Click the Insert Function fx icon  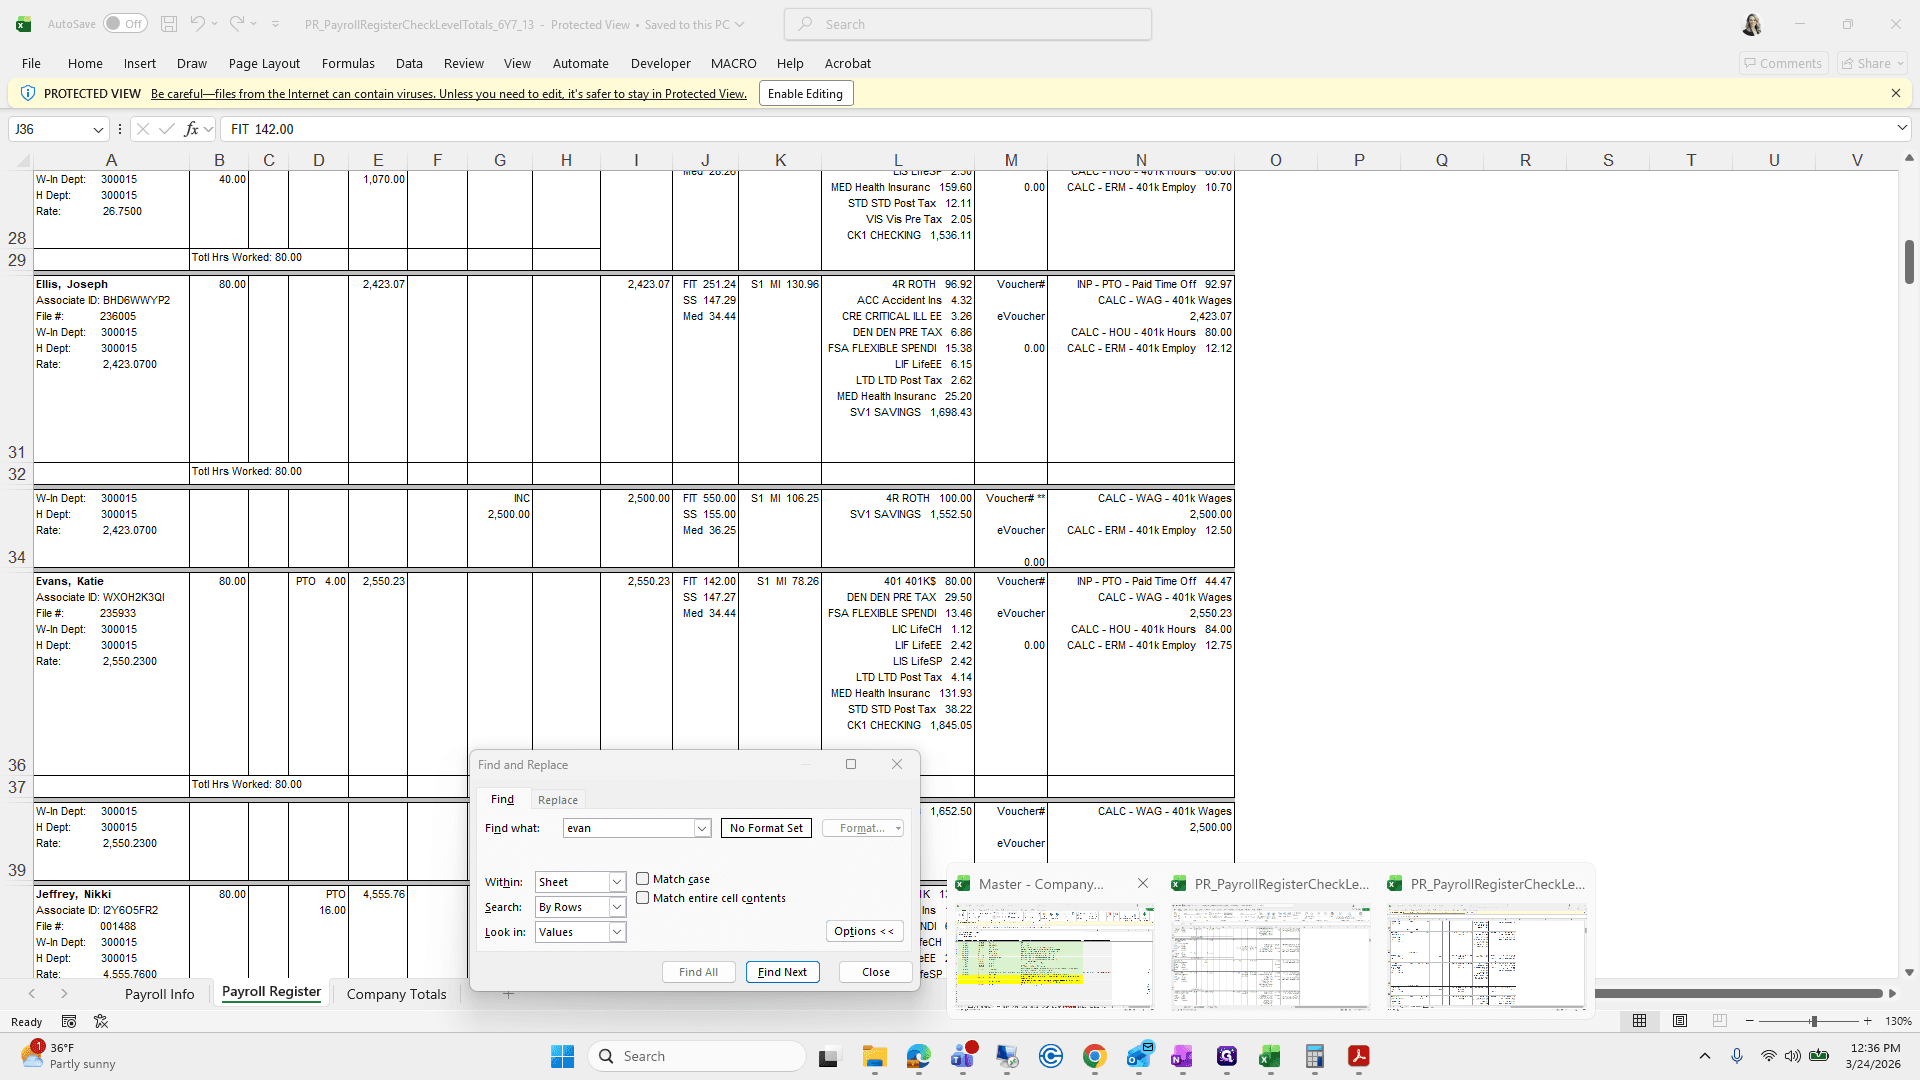[x=191, y=129]
